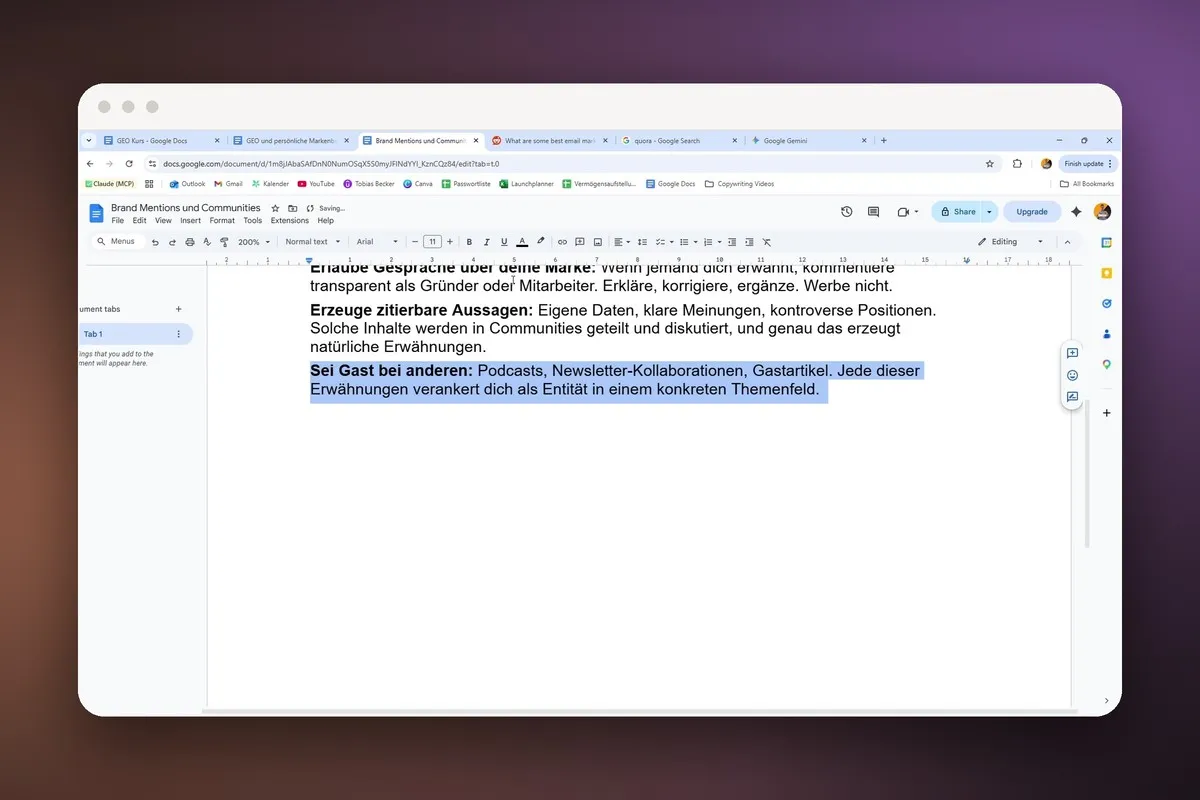Viewport: 1200px width, 800px height.
Task: Open the Edit menu
Action: coord(139,221)
